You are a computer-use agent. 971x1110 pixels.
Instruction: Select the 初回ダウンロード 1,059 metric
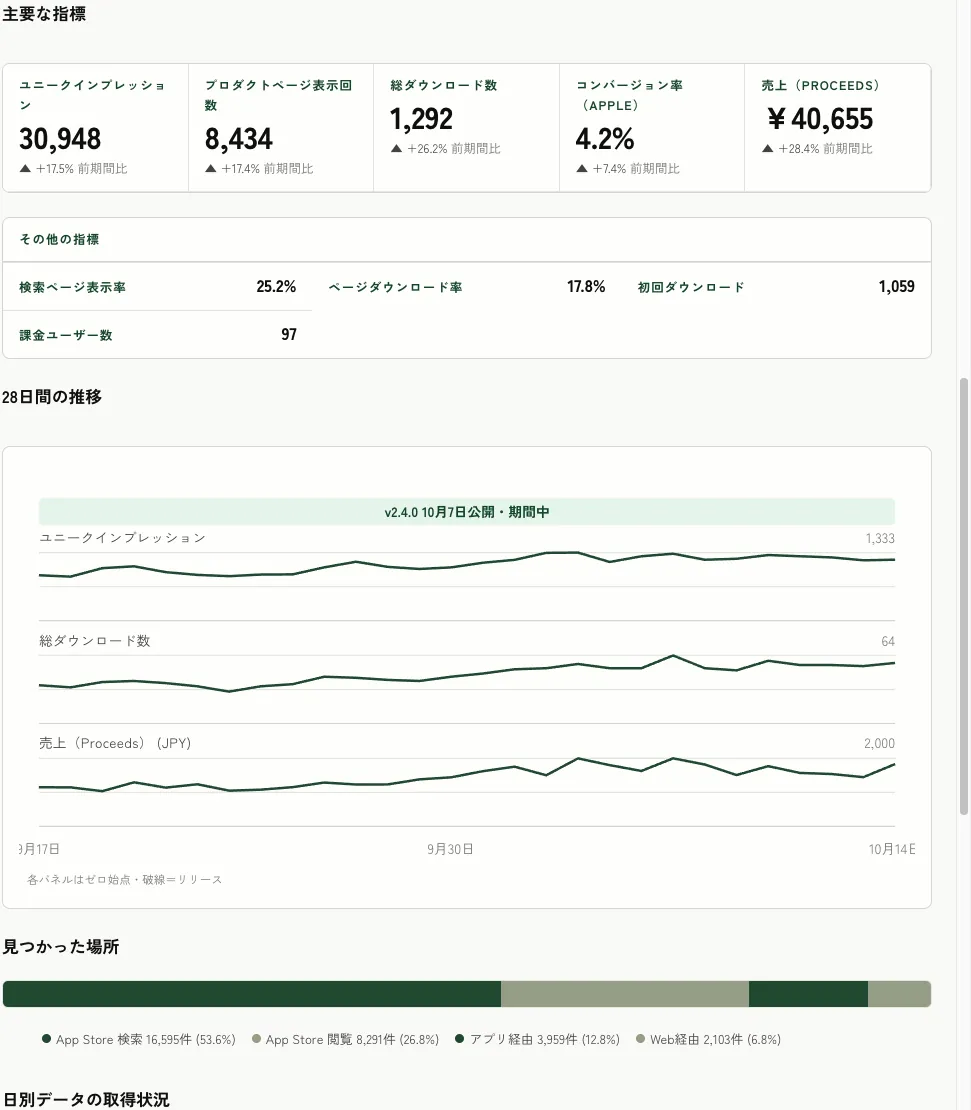coord(776,287)
